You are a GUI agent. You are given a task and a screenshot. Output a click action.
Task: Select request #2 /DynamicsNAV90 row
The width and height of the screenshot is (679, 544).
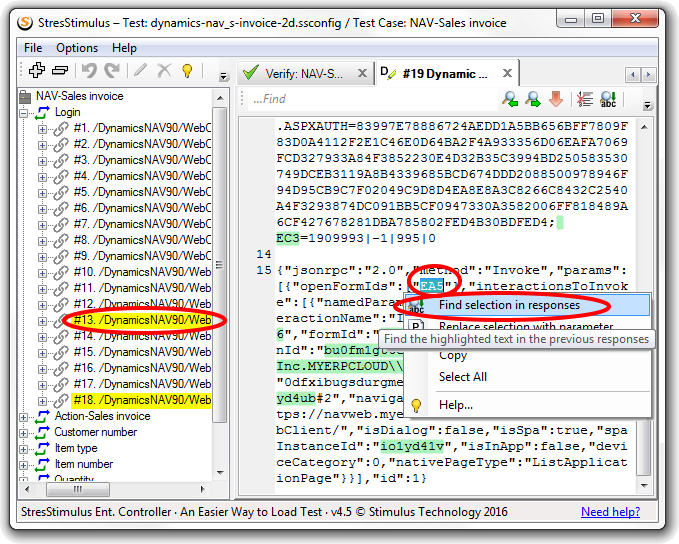click(x=142, y=144)
